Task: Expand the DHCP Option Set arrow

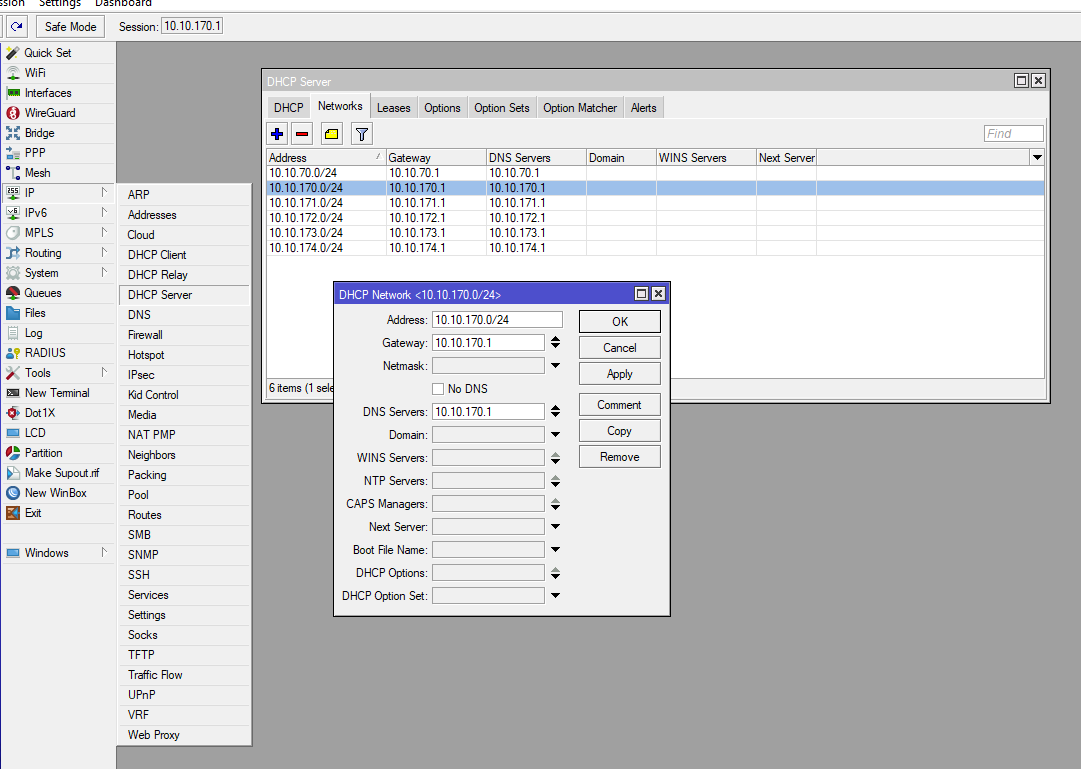Action: click(x=555, y=596)
